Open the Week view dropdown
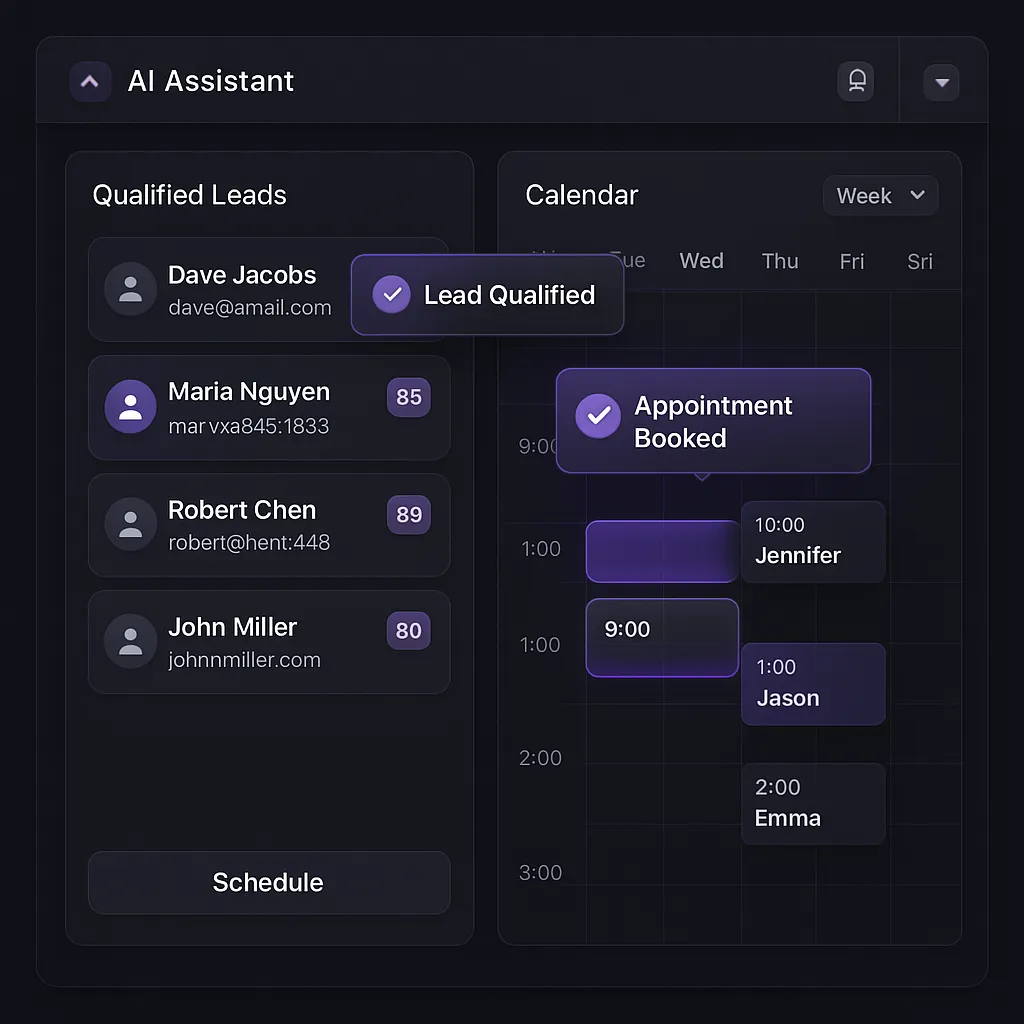 click(x=880, y=196)
